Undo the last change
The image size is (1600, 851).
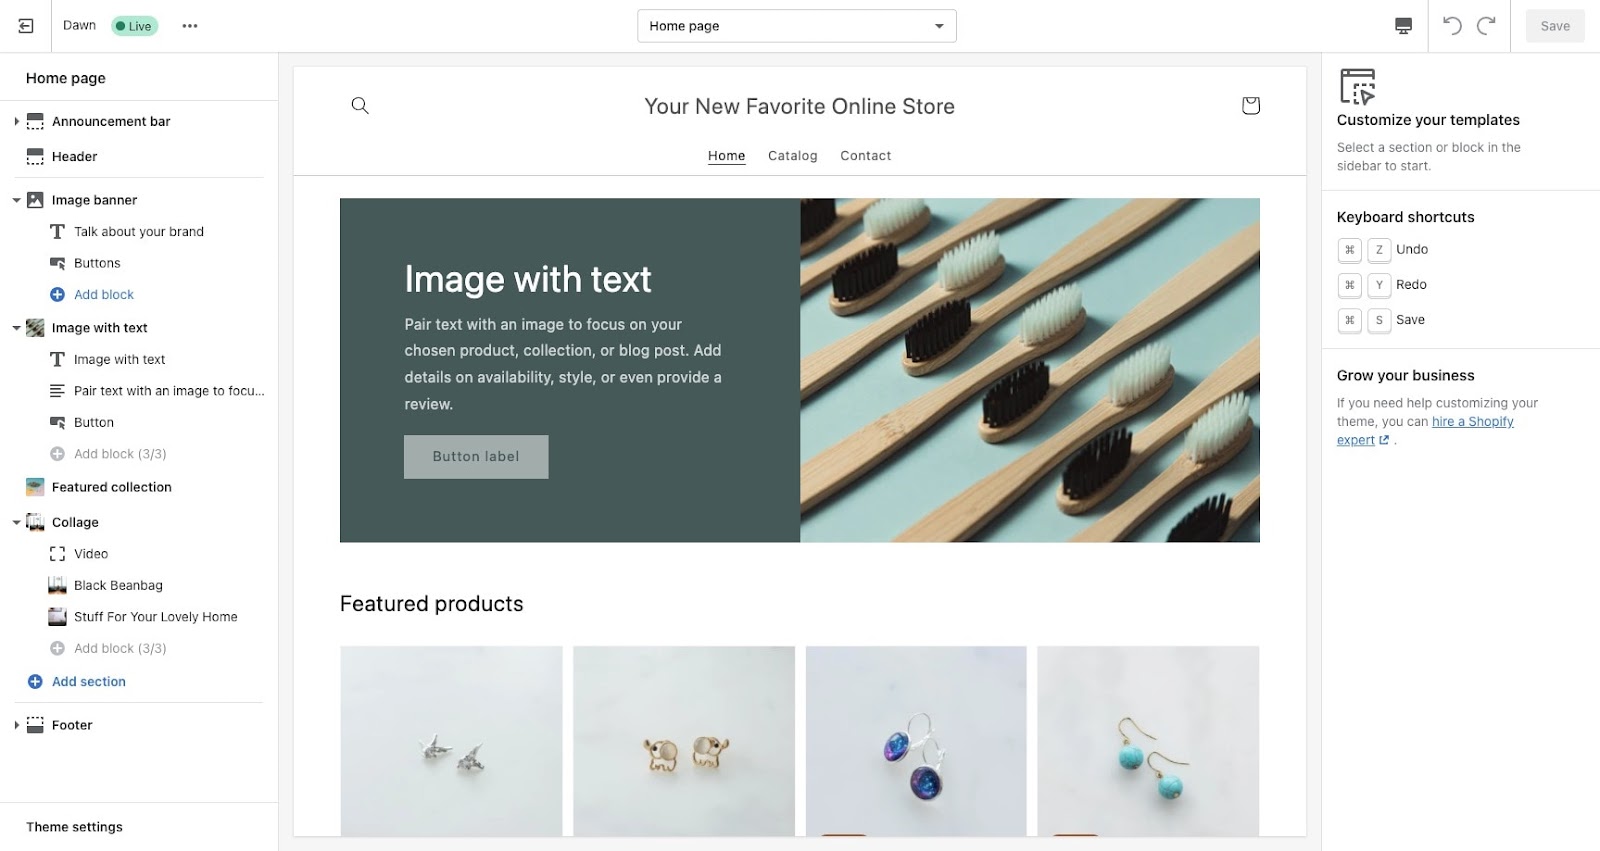[1452, 25]
